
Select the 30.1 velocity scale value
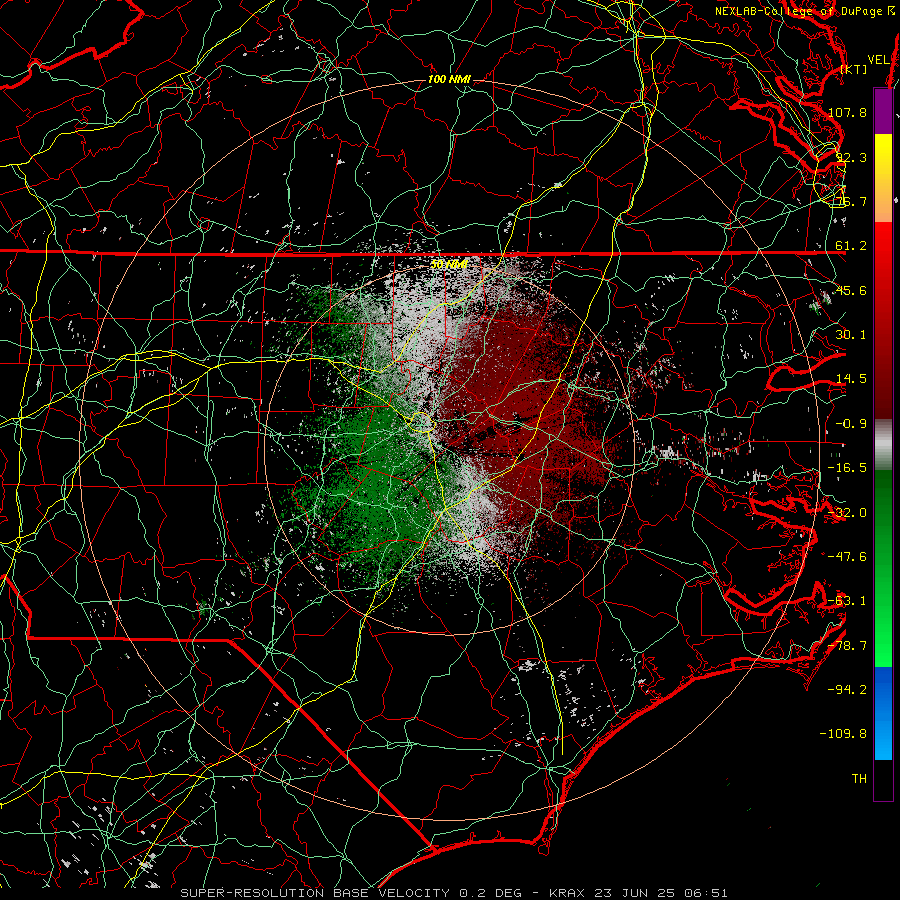coord(851,335)
